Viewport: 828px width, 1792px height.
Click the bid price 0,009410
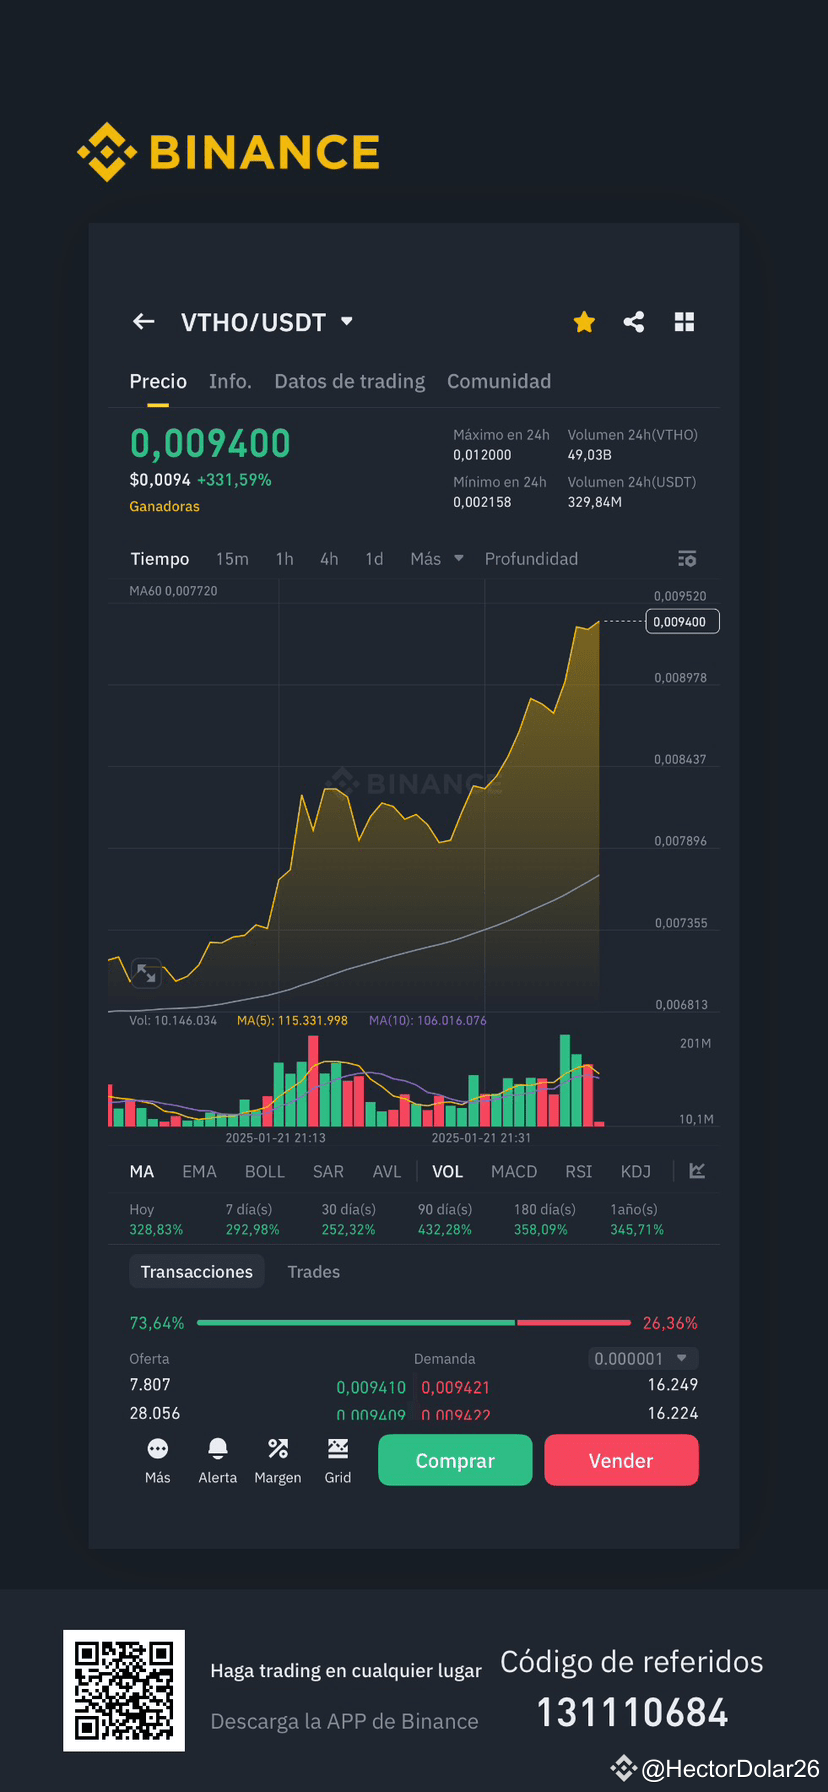point(371,1387)
